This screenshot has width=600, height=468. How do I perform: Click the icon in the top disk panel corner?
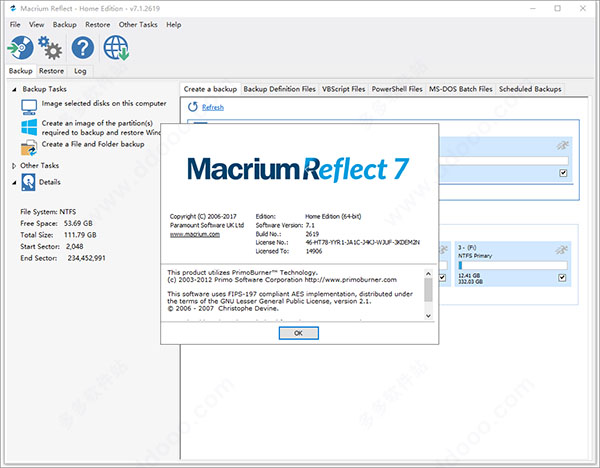pyautogui.click(x=562, y=145)
